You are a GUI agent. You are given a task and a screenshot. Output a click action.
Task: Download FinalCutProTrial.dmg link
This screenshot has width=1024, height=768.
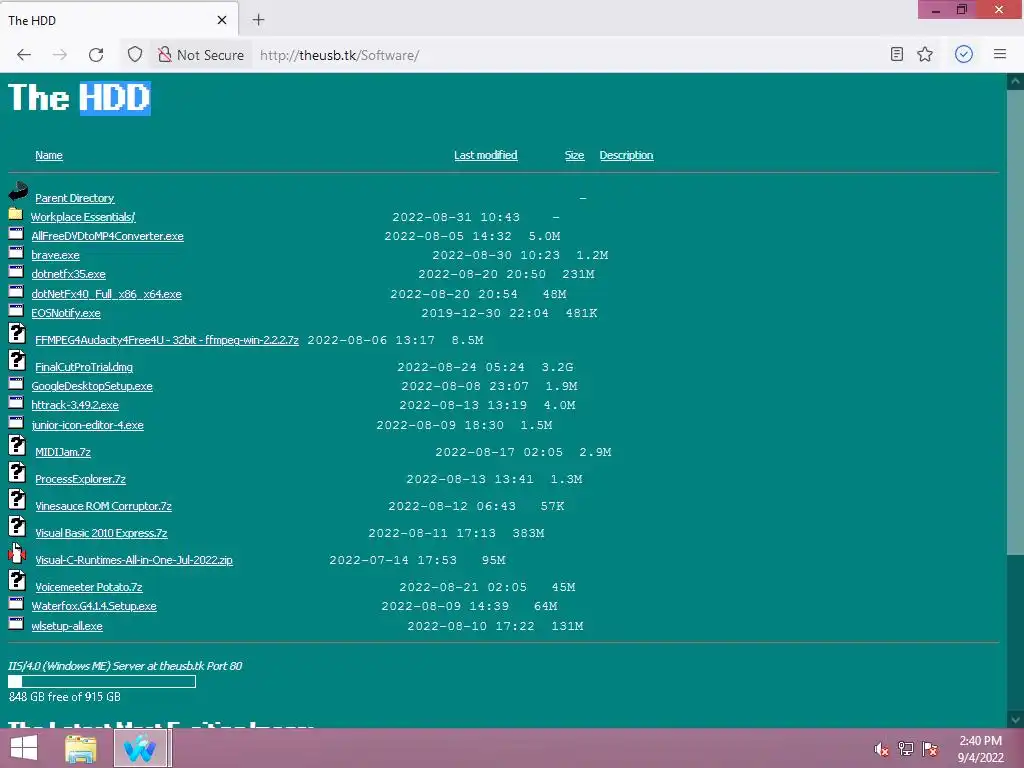pyautogui.click(x=84, y=367)
